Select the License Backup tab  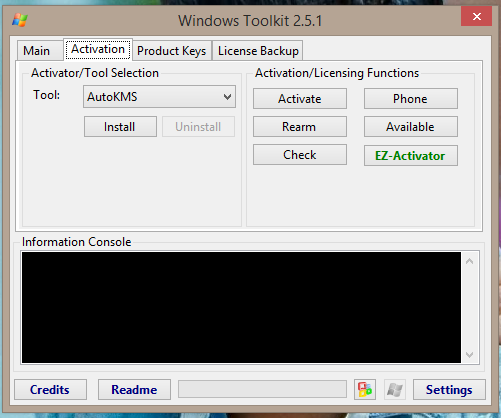click(x=258, y=51)
